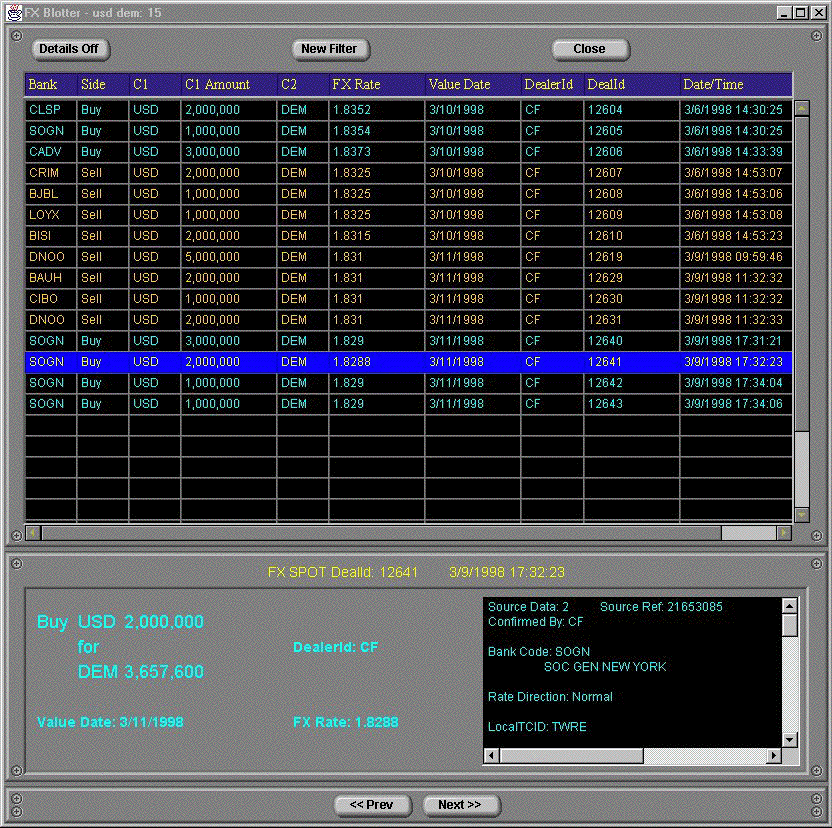
Task: Click table horizontal scroll right arrow
Action: tap(784, 533)
